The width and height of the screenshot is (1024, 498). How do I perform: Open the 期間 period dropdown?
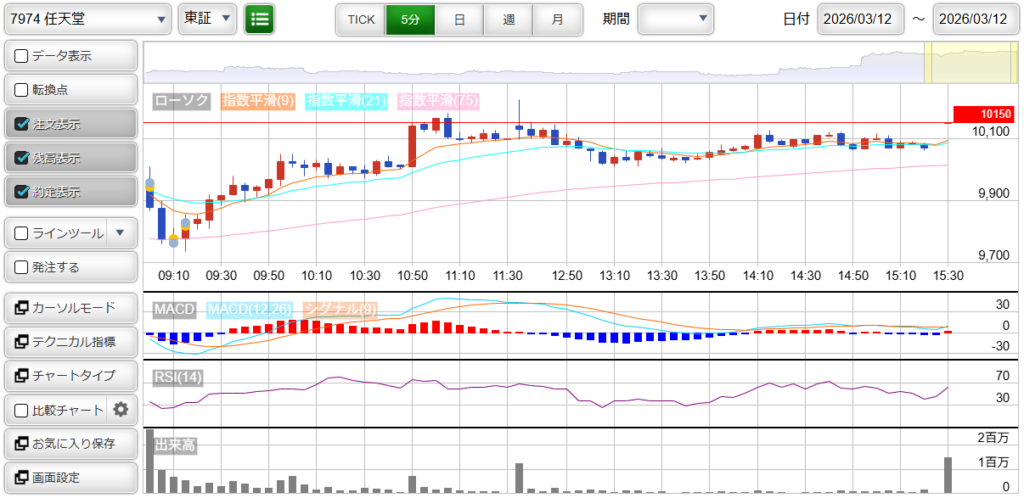point(676,18)
